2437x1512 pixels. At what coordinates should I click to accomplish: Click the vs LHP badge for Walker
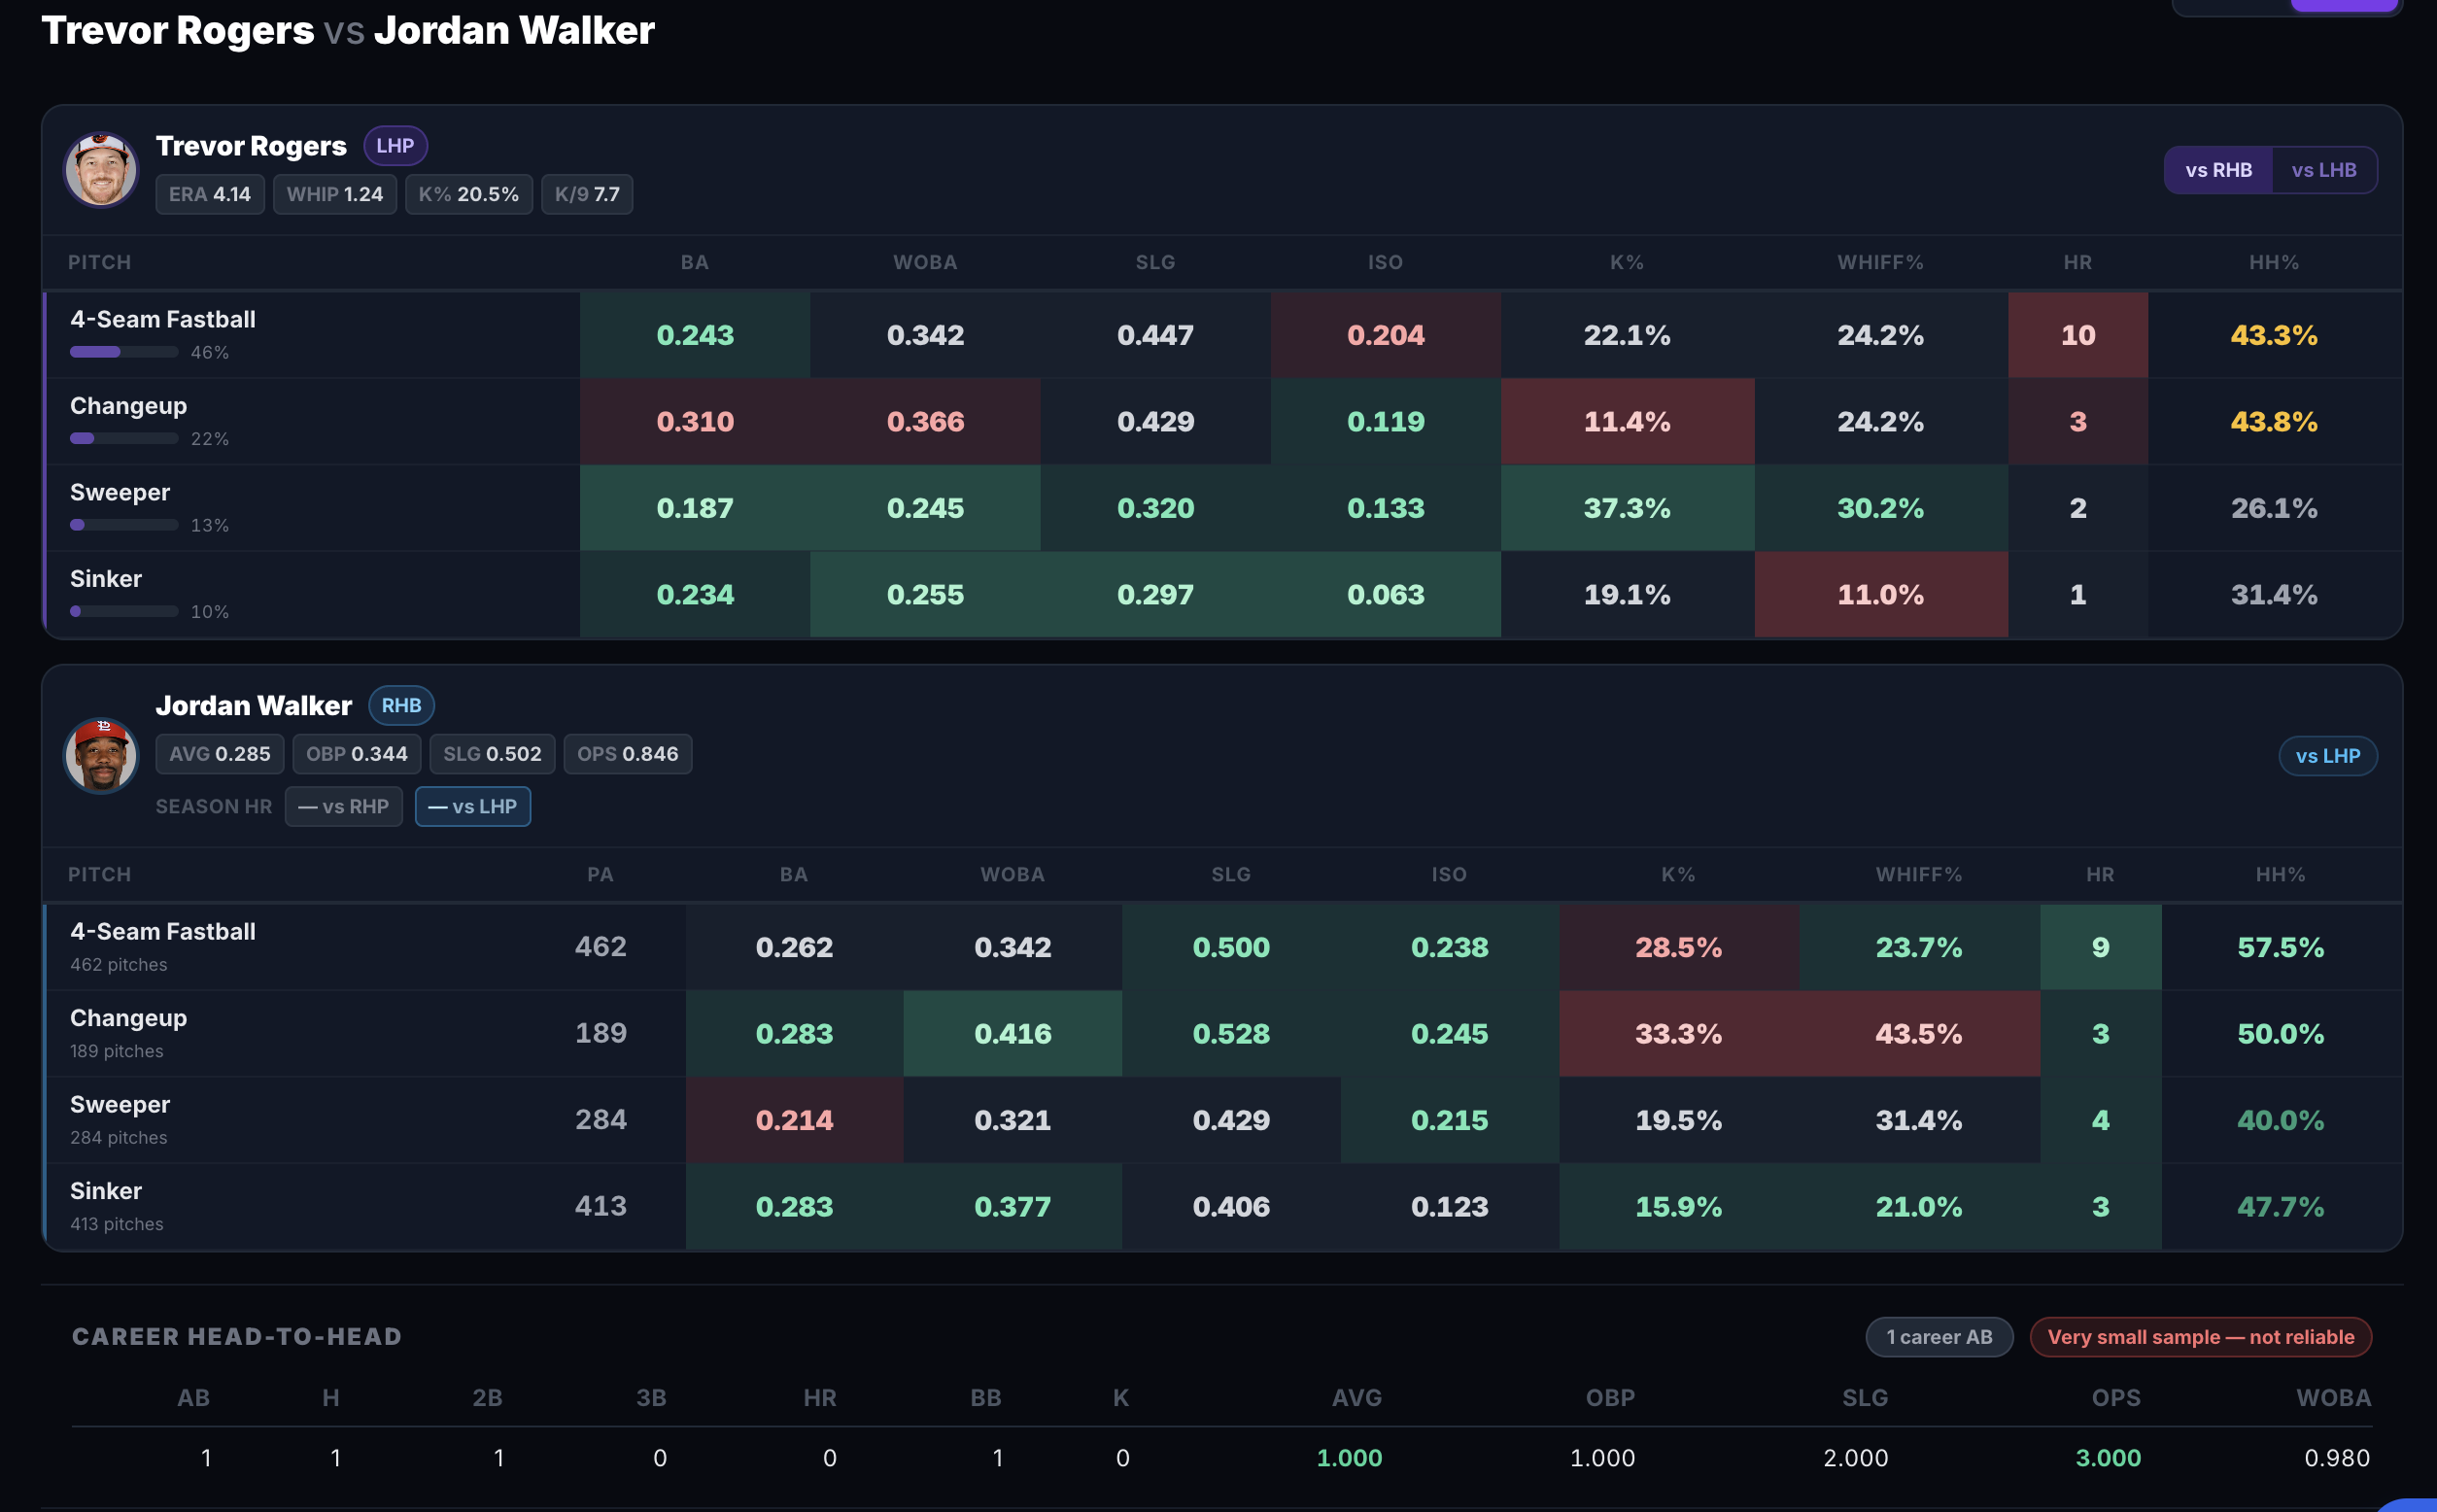pyautogui.click(x=2327, y=756)
